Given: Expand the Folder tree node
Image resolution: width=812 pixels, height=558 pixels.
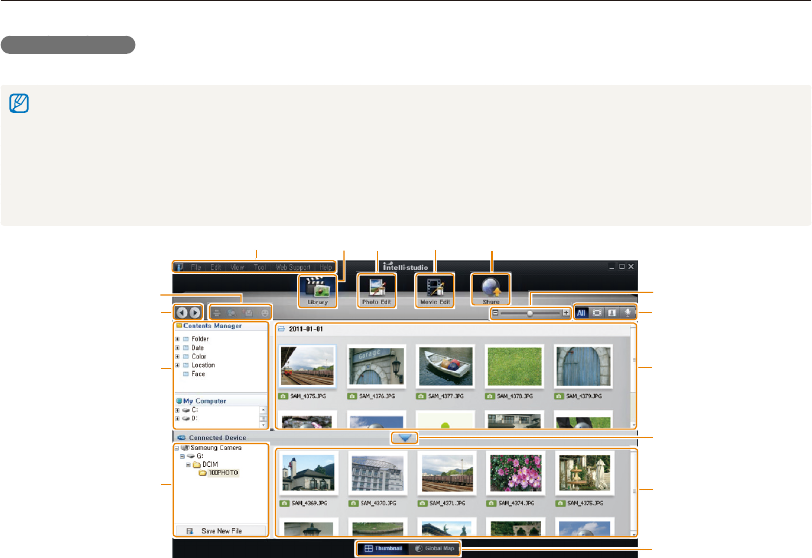Looking at the screenshot, I should [178, 339].
